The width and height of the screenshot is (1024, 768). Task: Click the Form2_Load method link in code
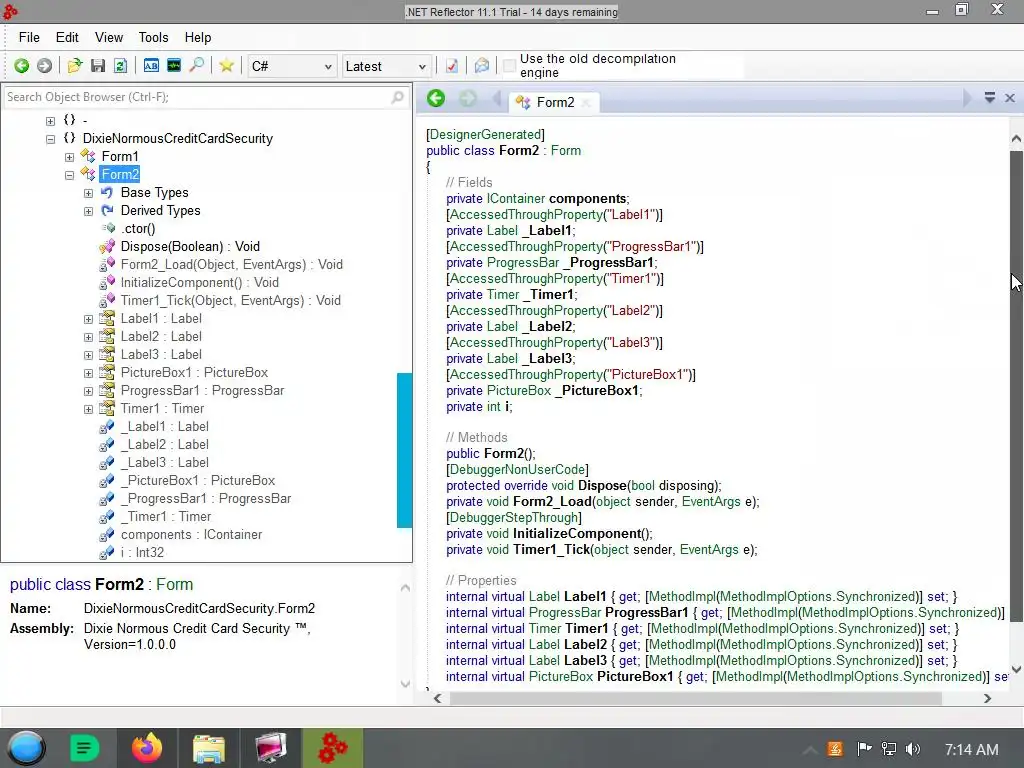tap(552, 502)
